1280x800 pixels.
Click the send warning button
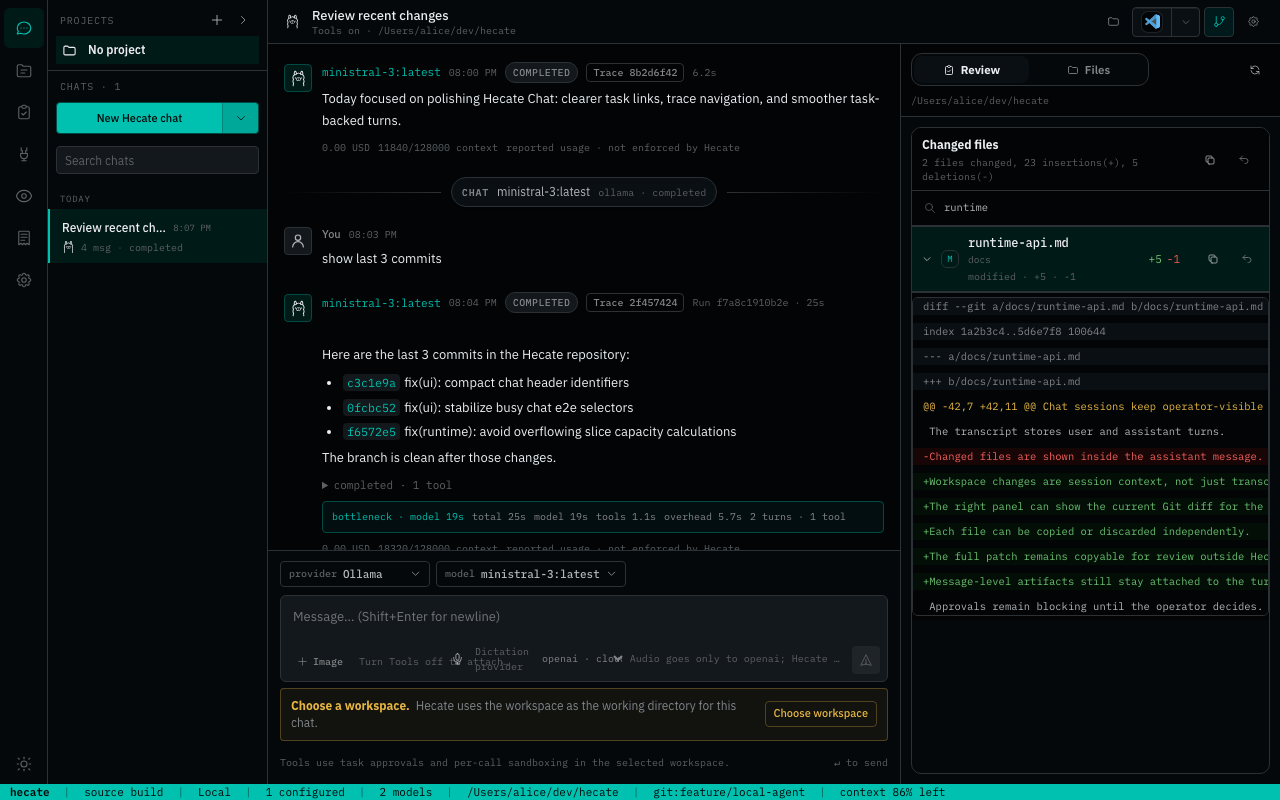[866, 660]
